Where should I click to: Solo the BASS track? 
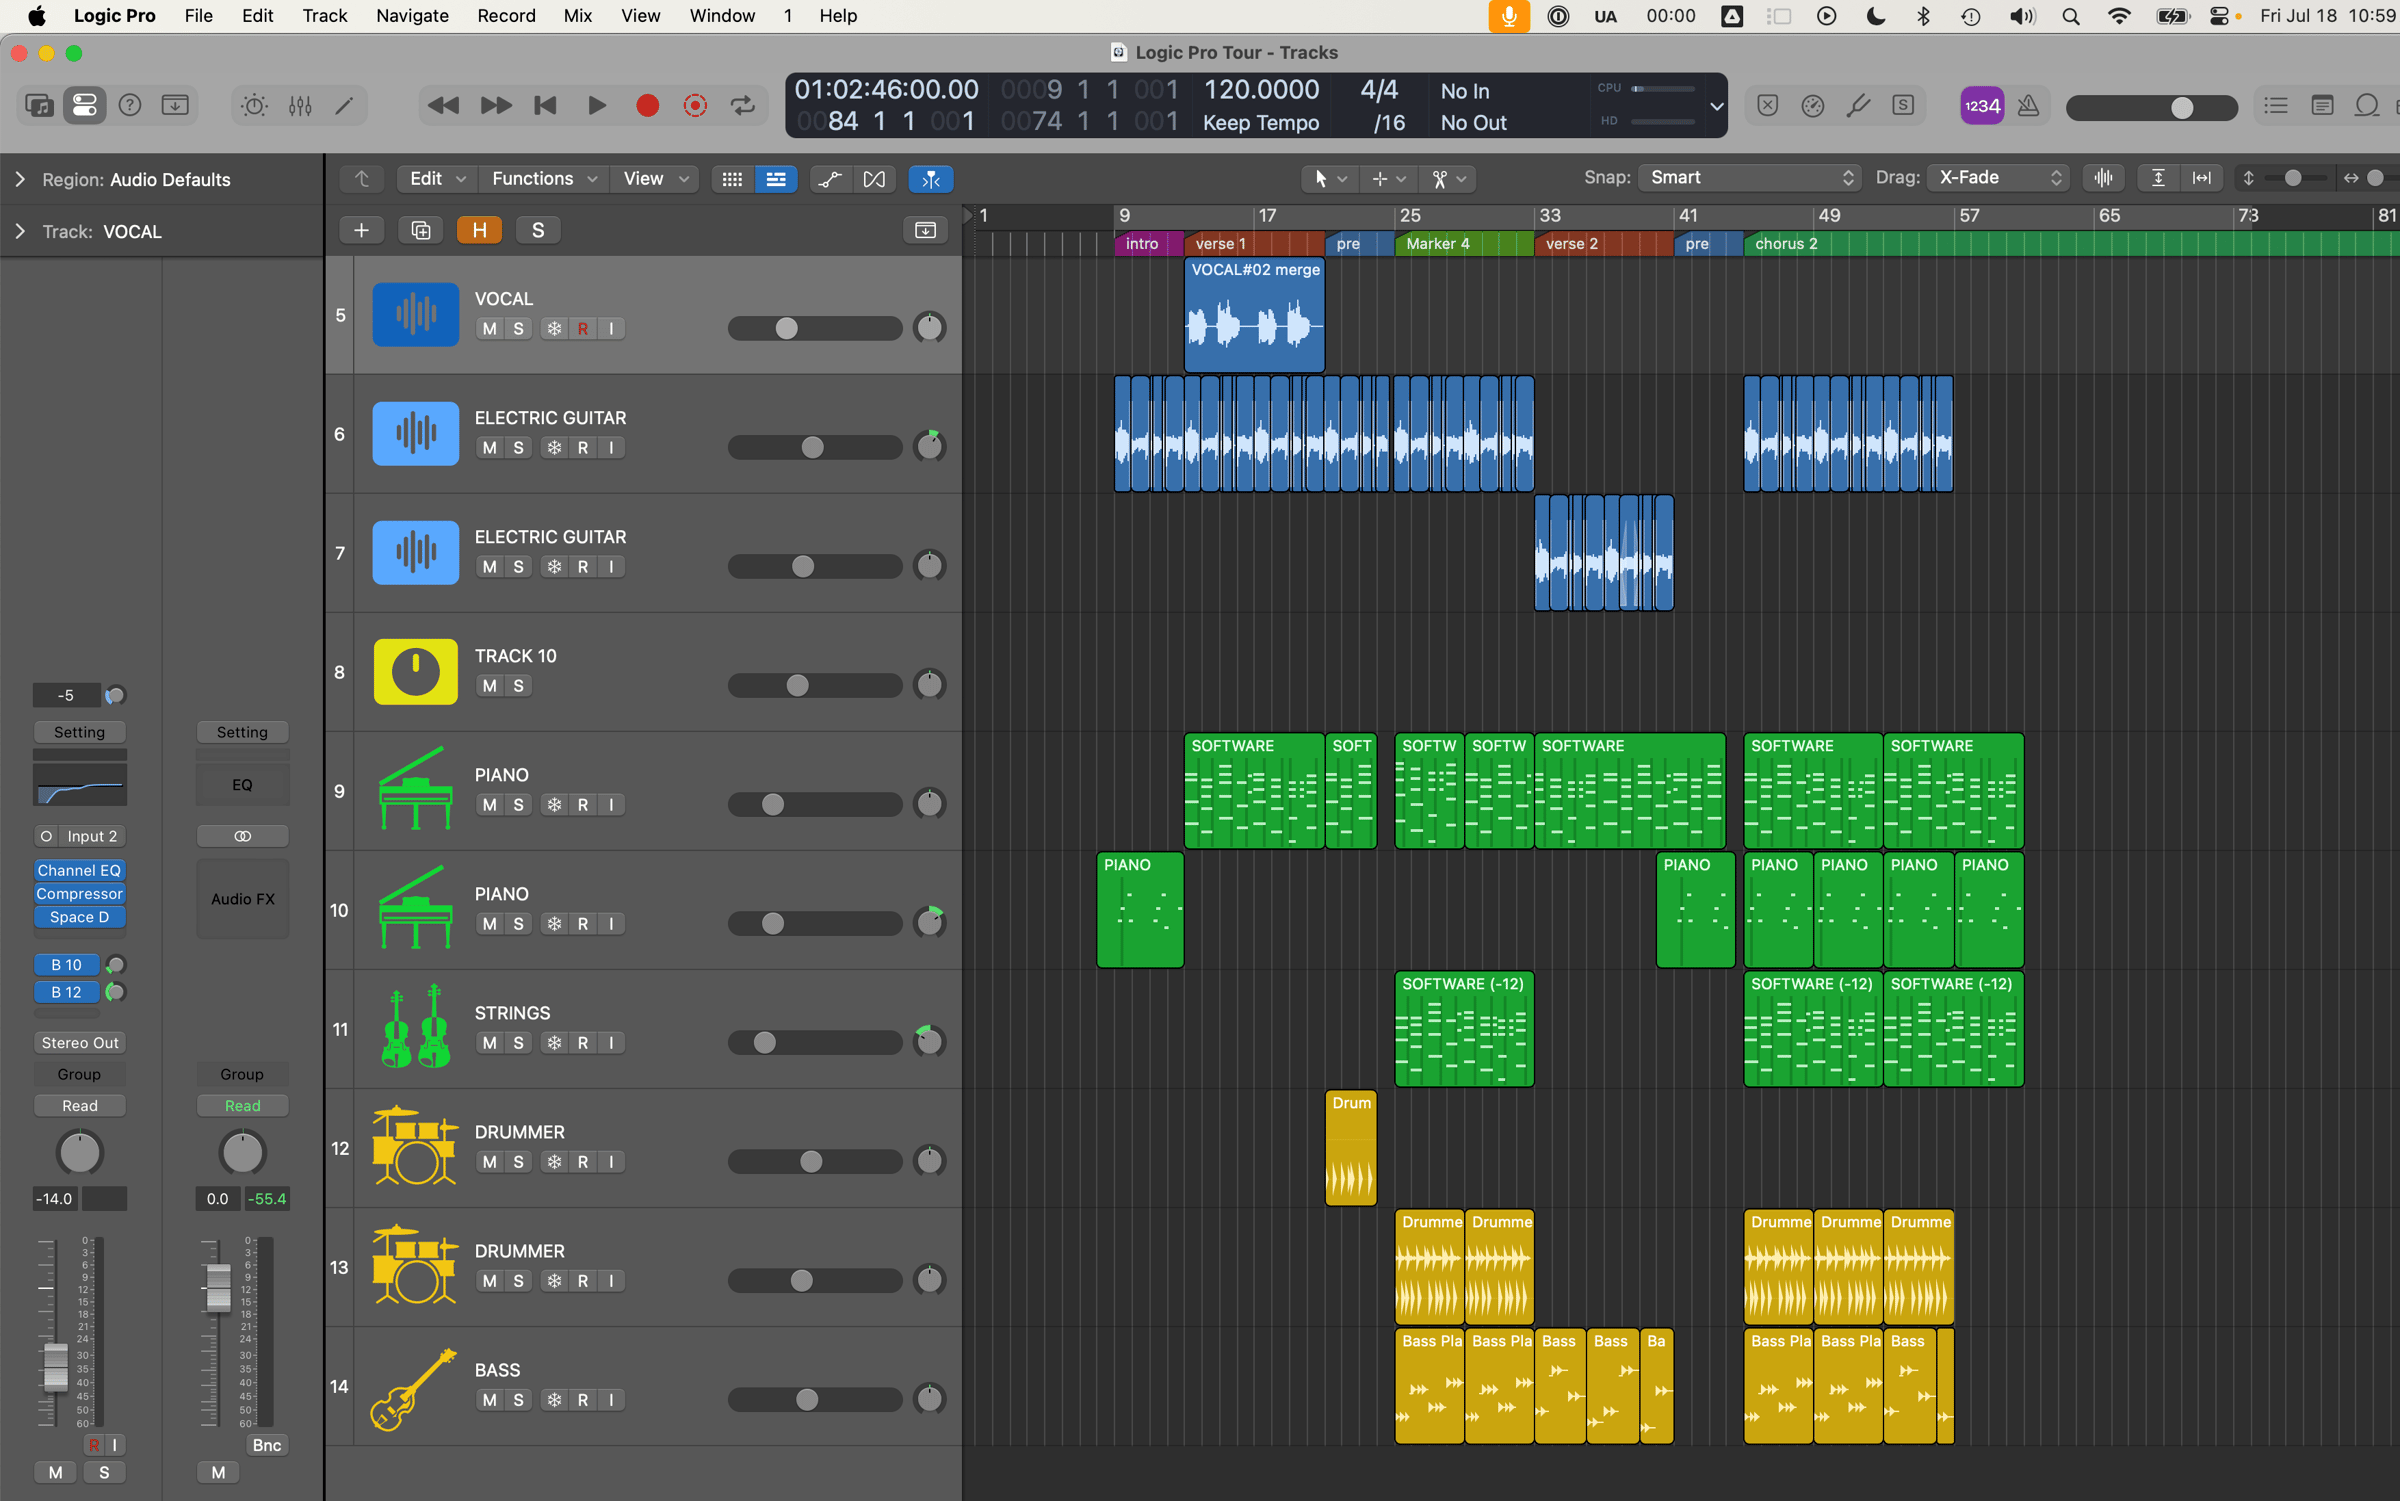point(518,1400)
